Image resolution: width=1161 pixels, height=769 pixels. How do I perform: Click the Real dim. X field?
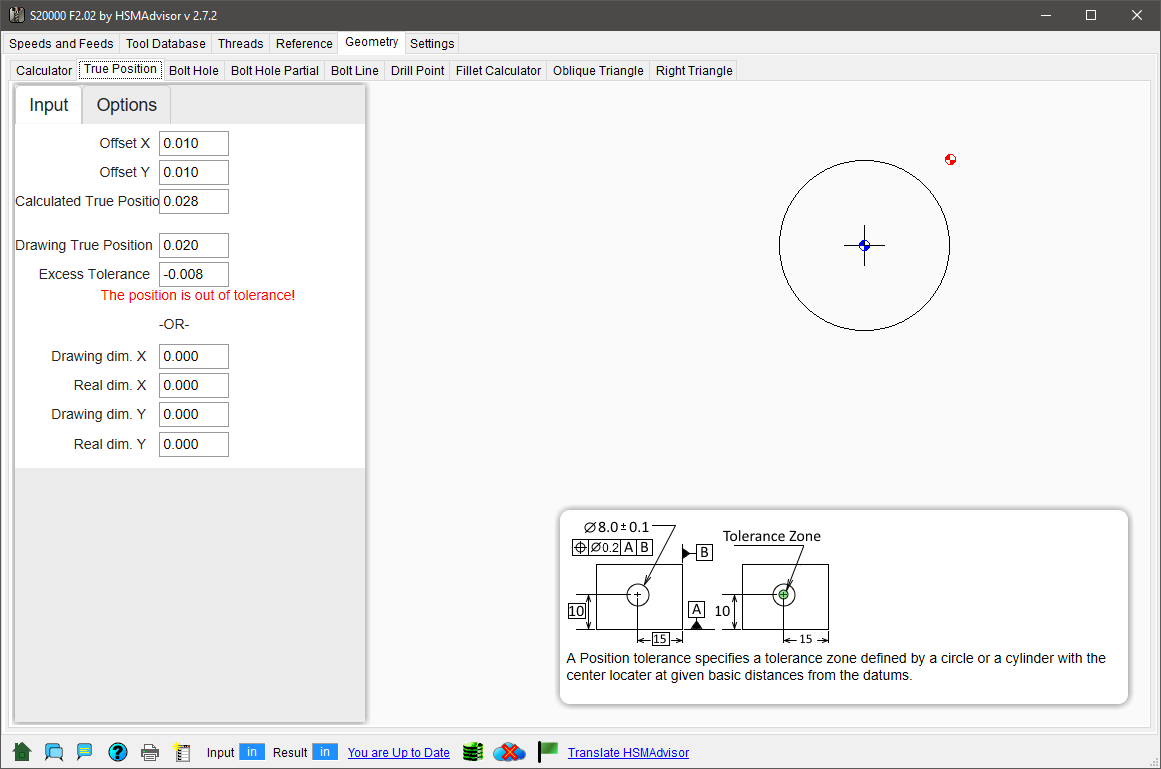pyautogui.click(x=194, y=386)
